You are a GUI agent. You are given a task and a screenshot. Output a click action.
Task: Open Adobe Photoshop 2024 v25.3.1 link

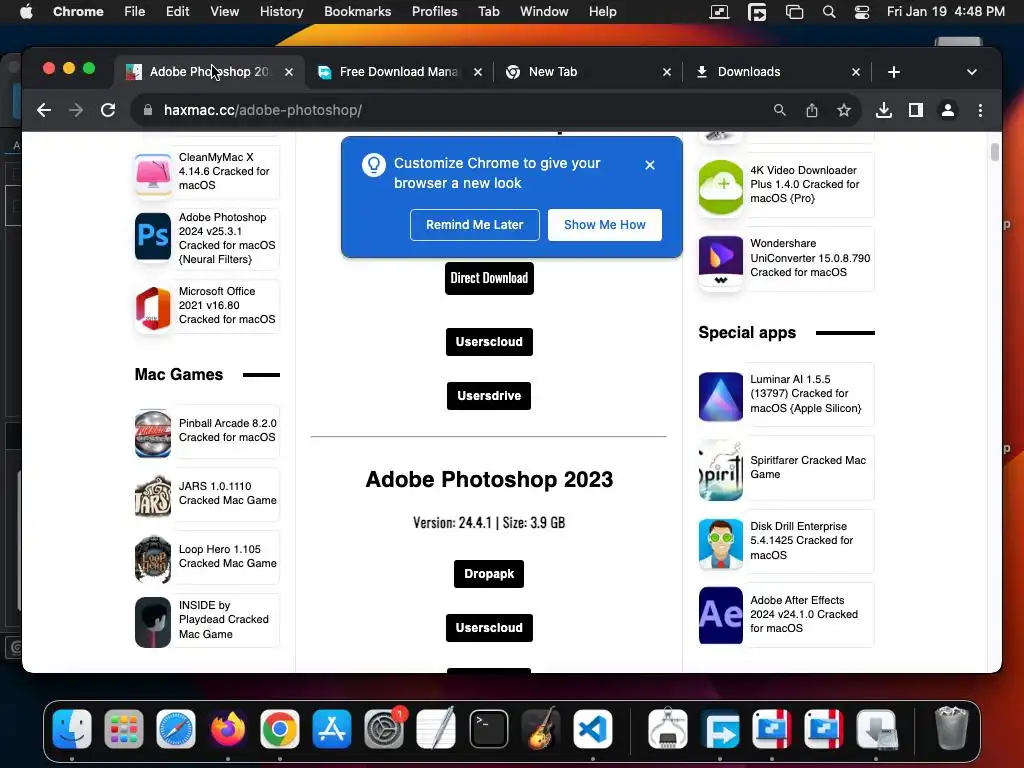point(227,238)
